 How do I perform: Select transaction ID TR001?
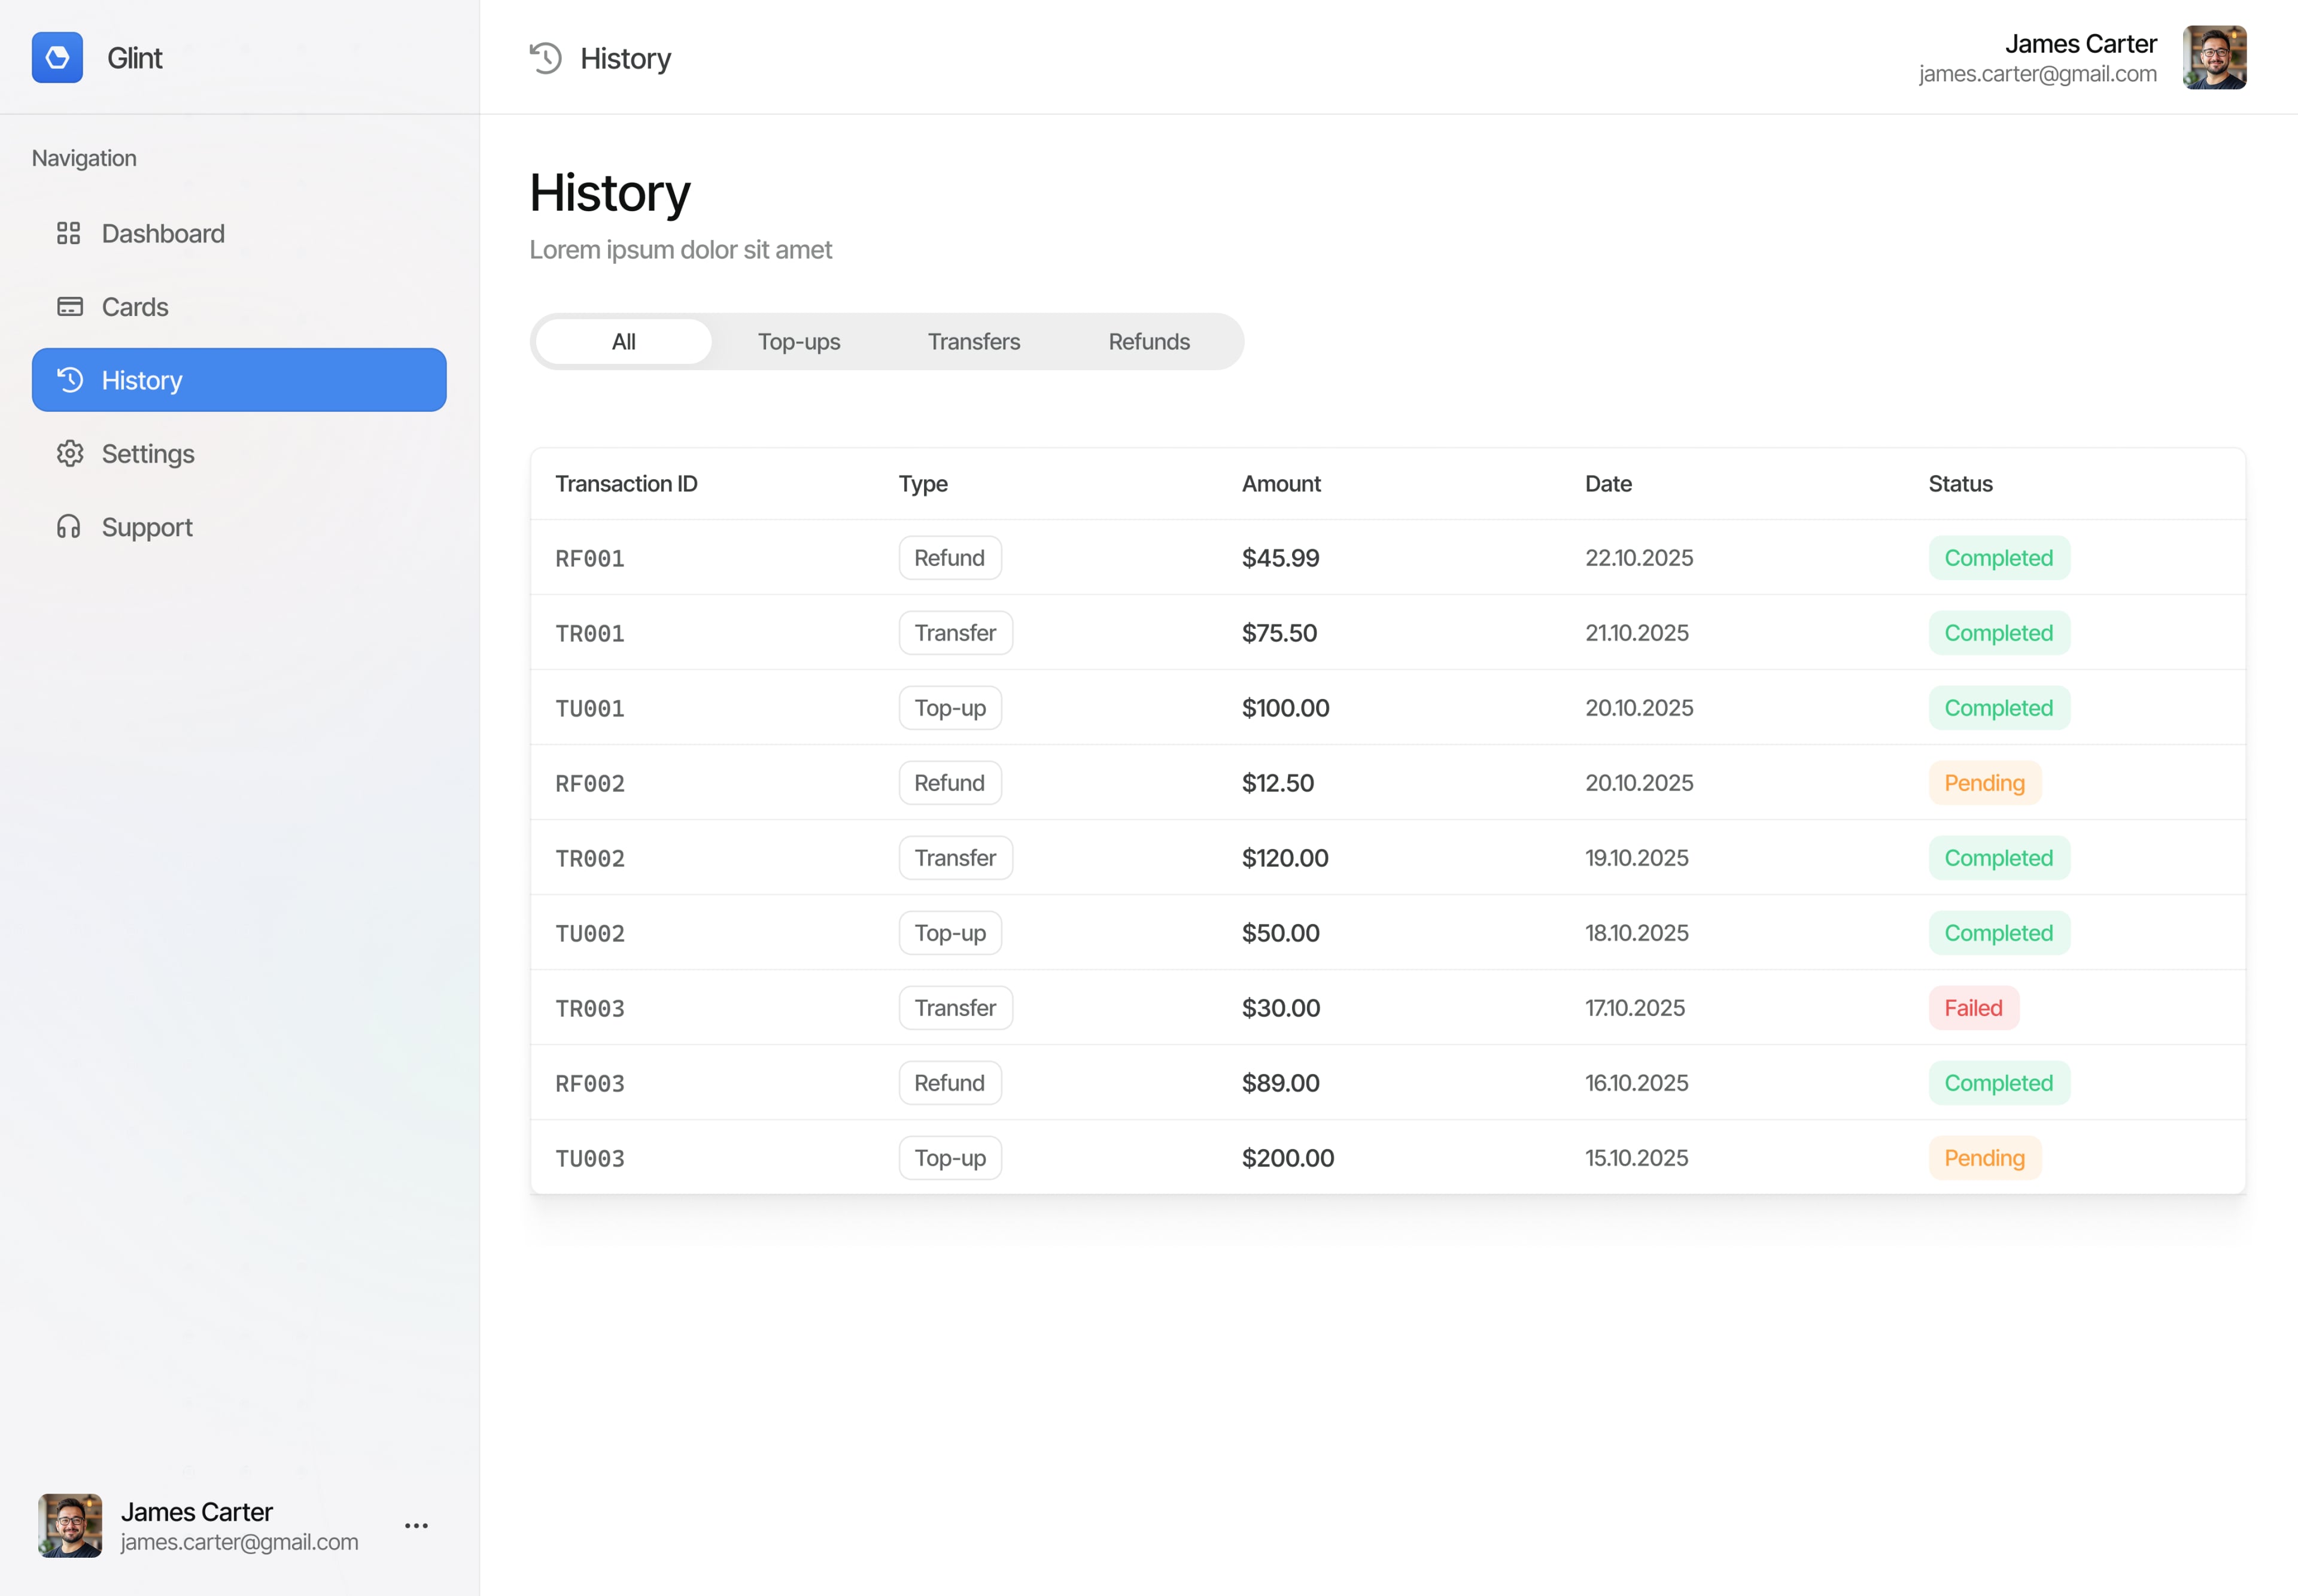click(x=590, y=633)
